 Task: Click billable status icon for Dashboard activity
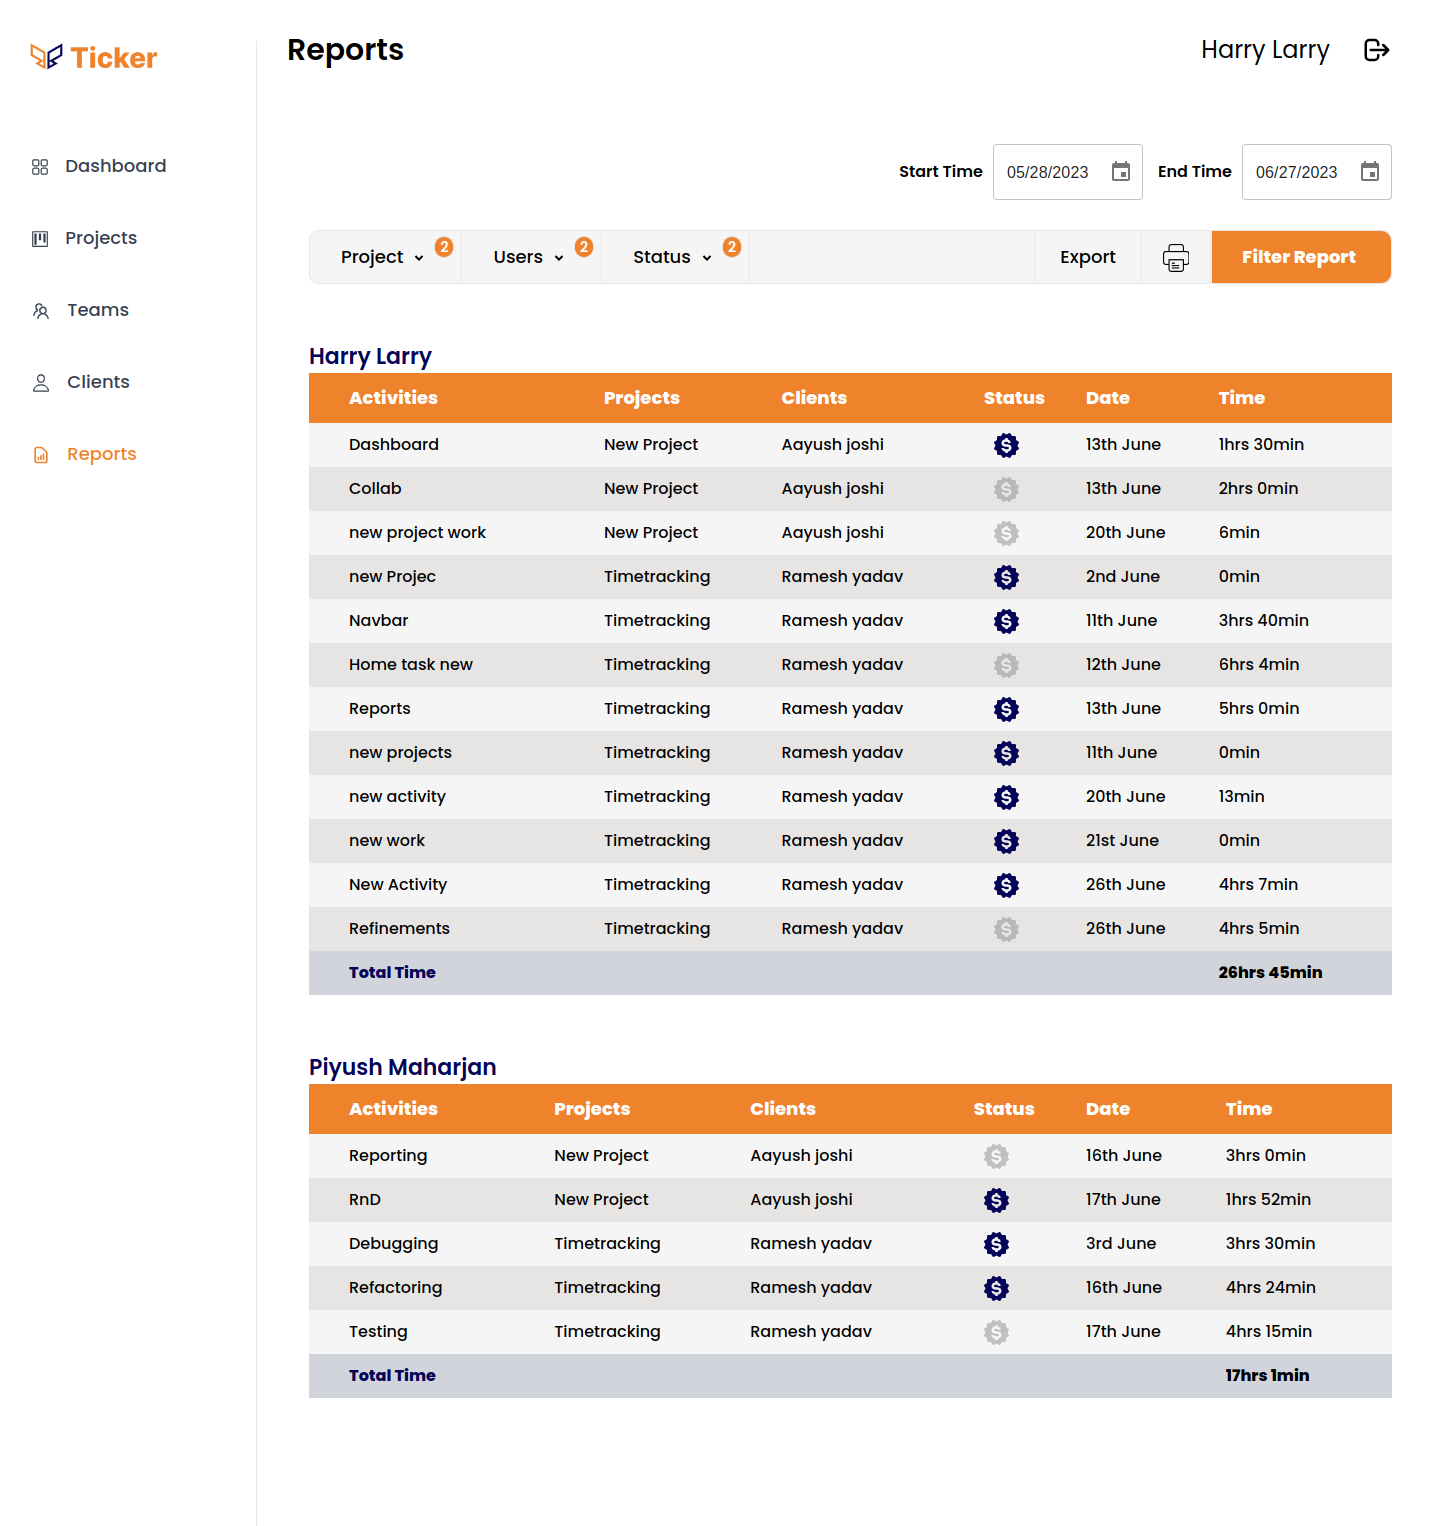click(x=1006, y=445)
